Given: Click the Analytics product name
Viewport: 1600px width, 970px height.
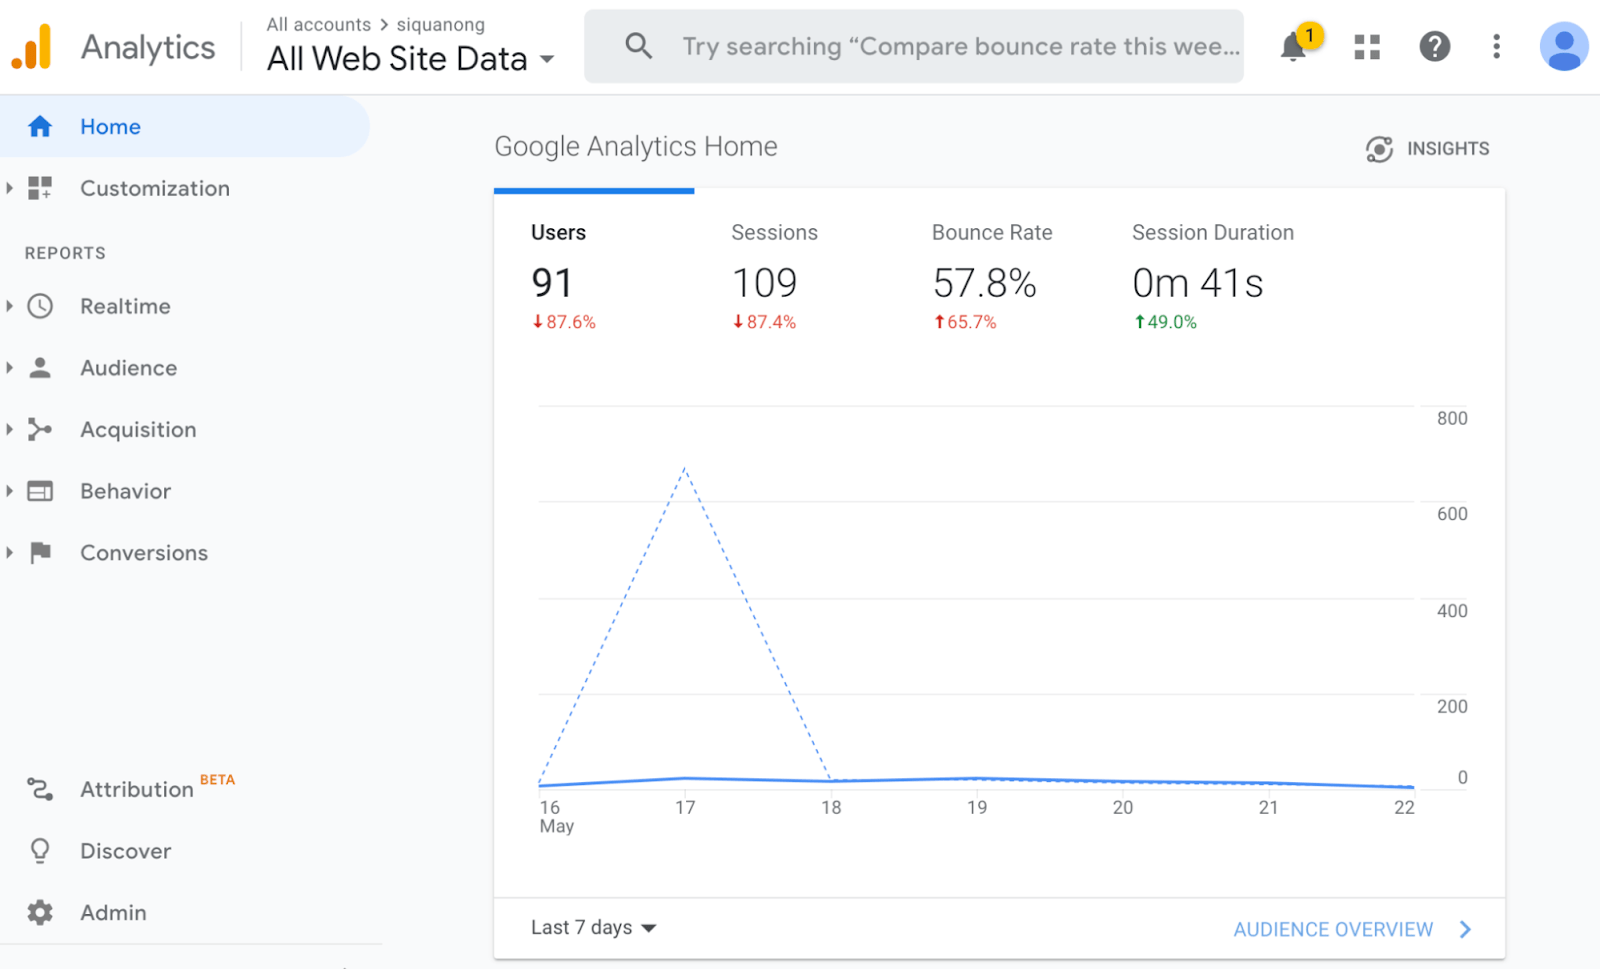Looking at the screenshot, I should click(x=148, y=47).
